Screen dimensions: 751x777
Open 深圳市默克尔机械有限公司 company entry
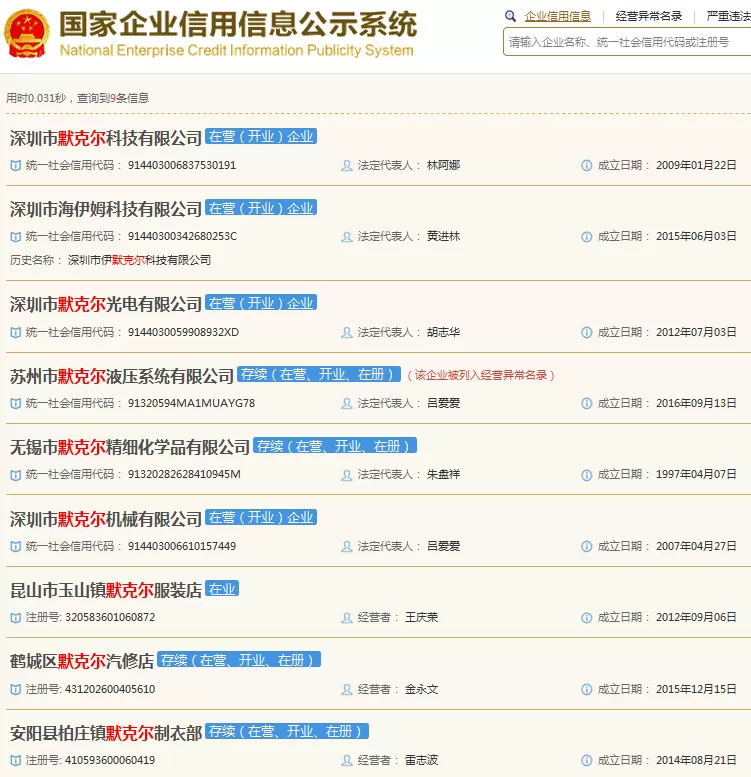(106, 519)
